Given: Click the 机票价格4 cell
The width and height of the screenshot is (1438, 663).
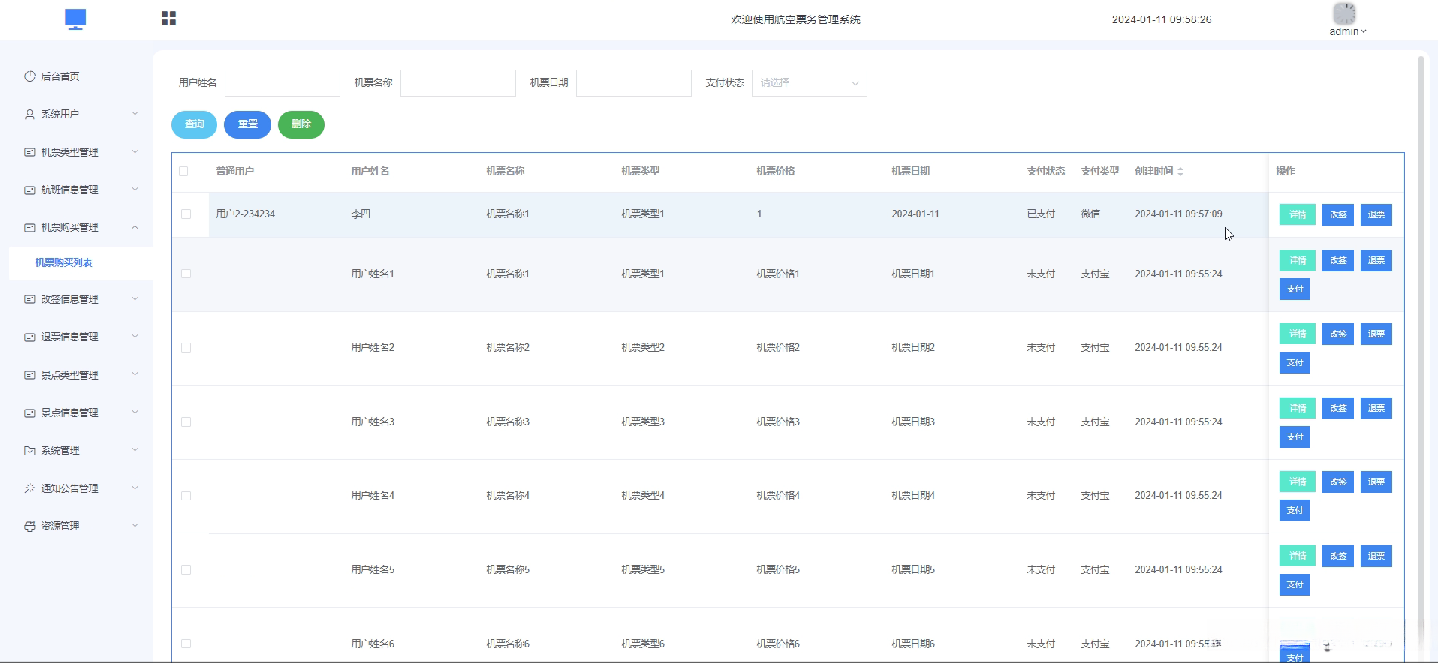Looking at the screenshot, I should pos(778,496).
